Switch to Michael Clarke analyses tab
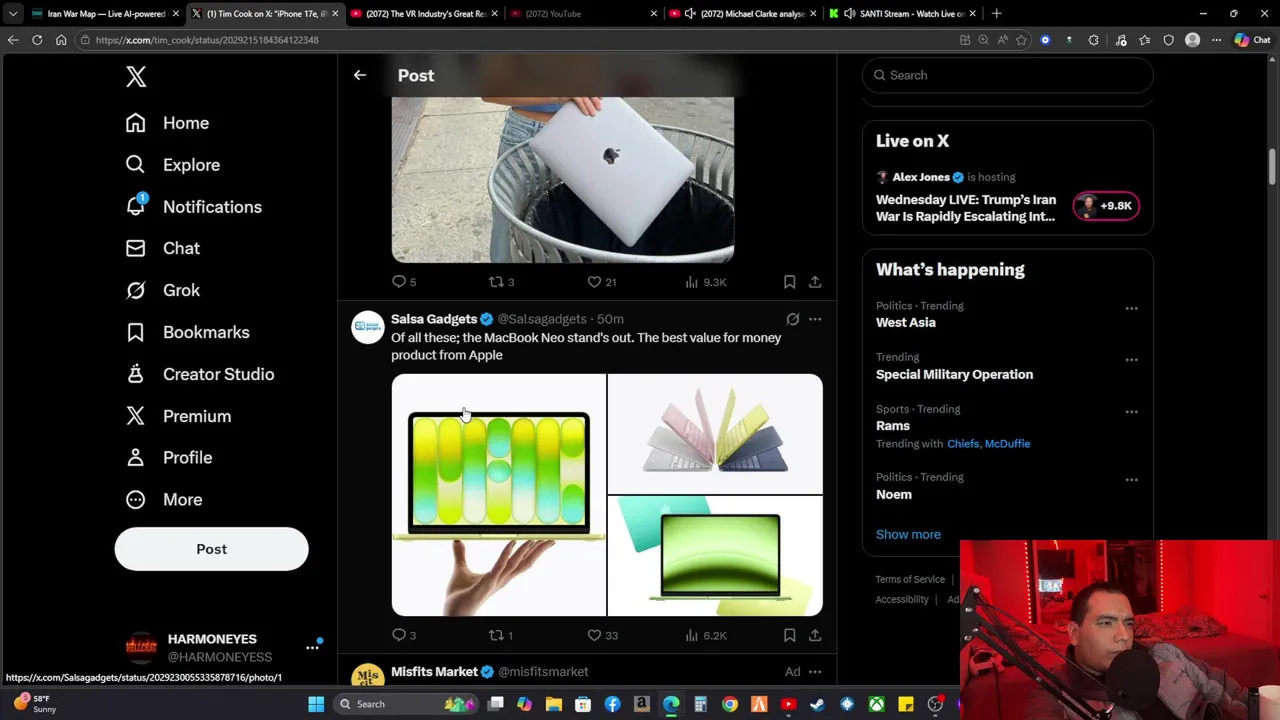 tap(741, 14)
